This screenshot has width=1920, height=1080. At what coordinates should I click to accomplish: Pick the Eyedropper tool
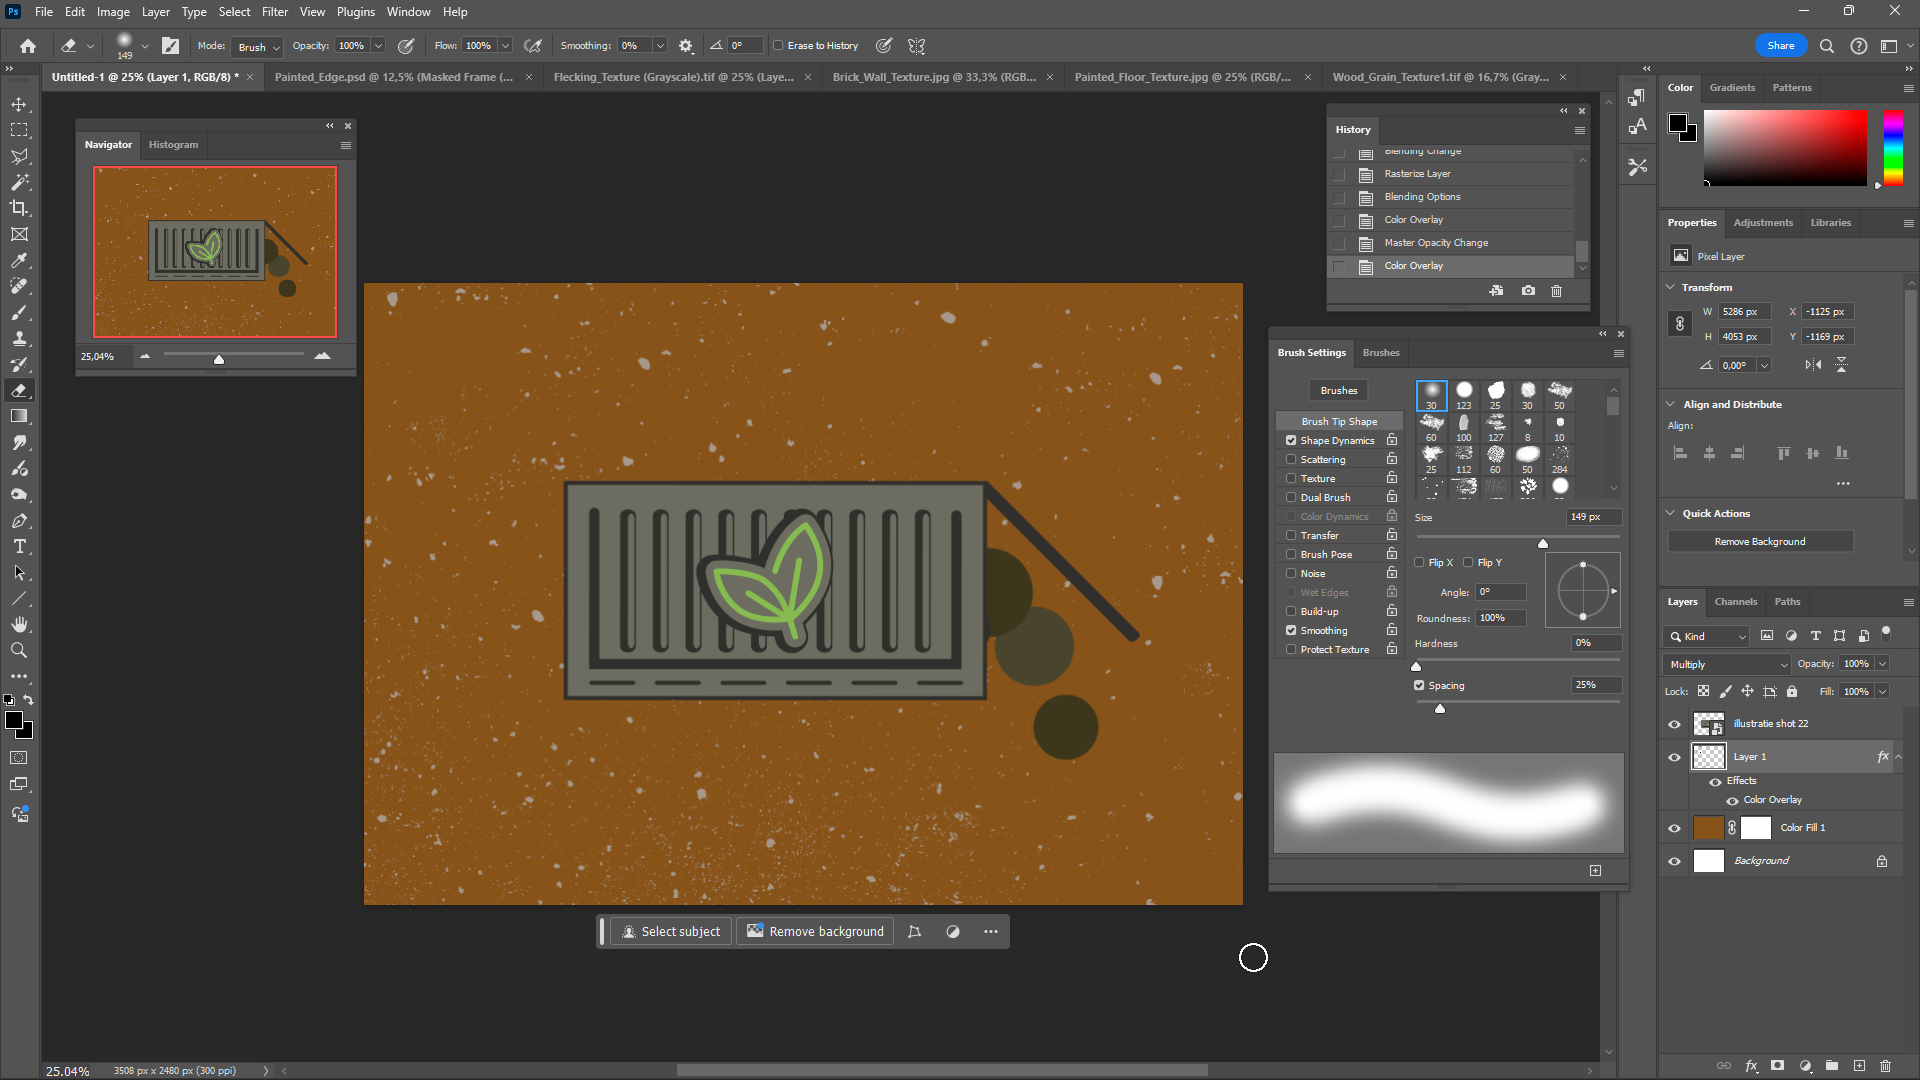coord(19,260)
